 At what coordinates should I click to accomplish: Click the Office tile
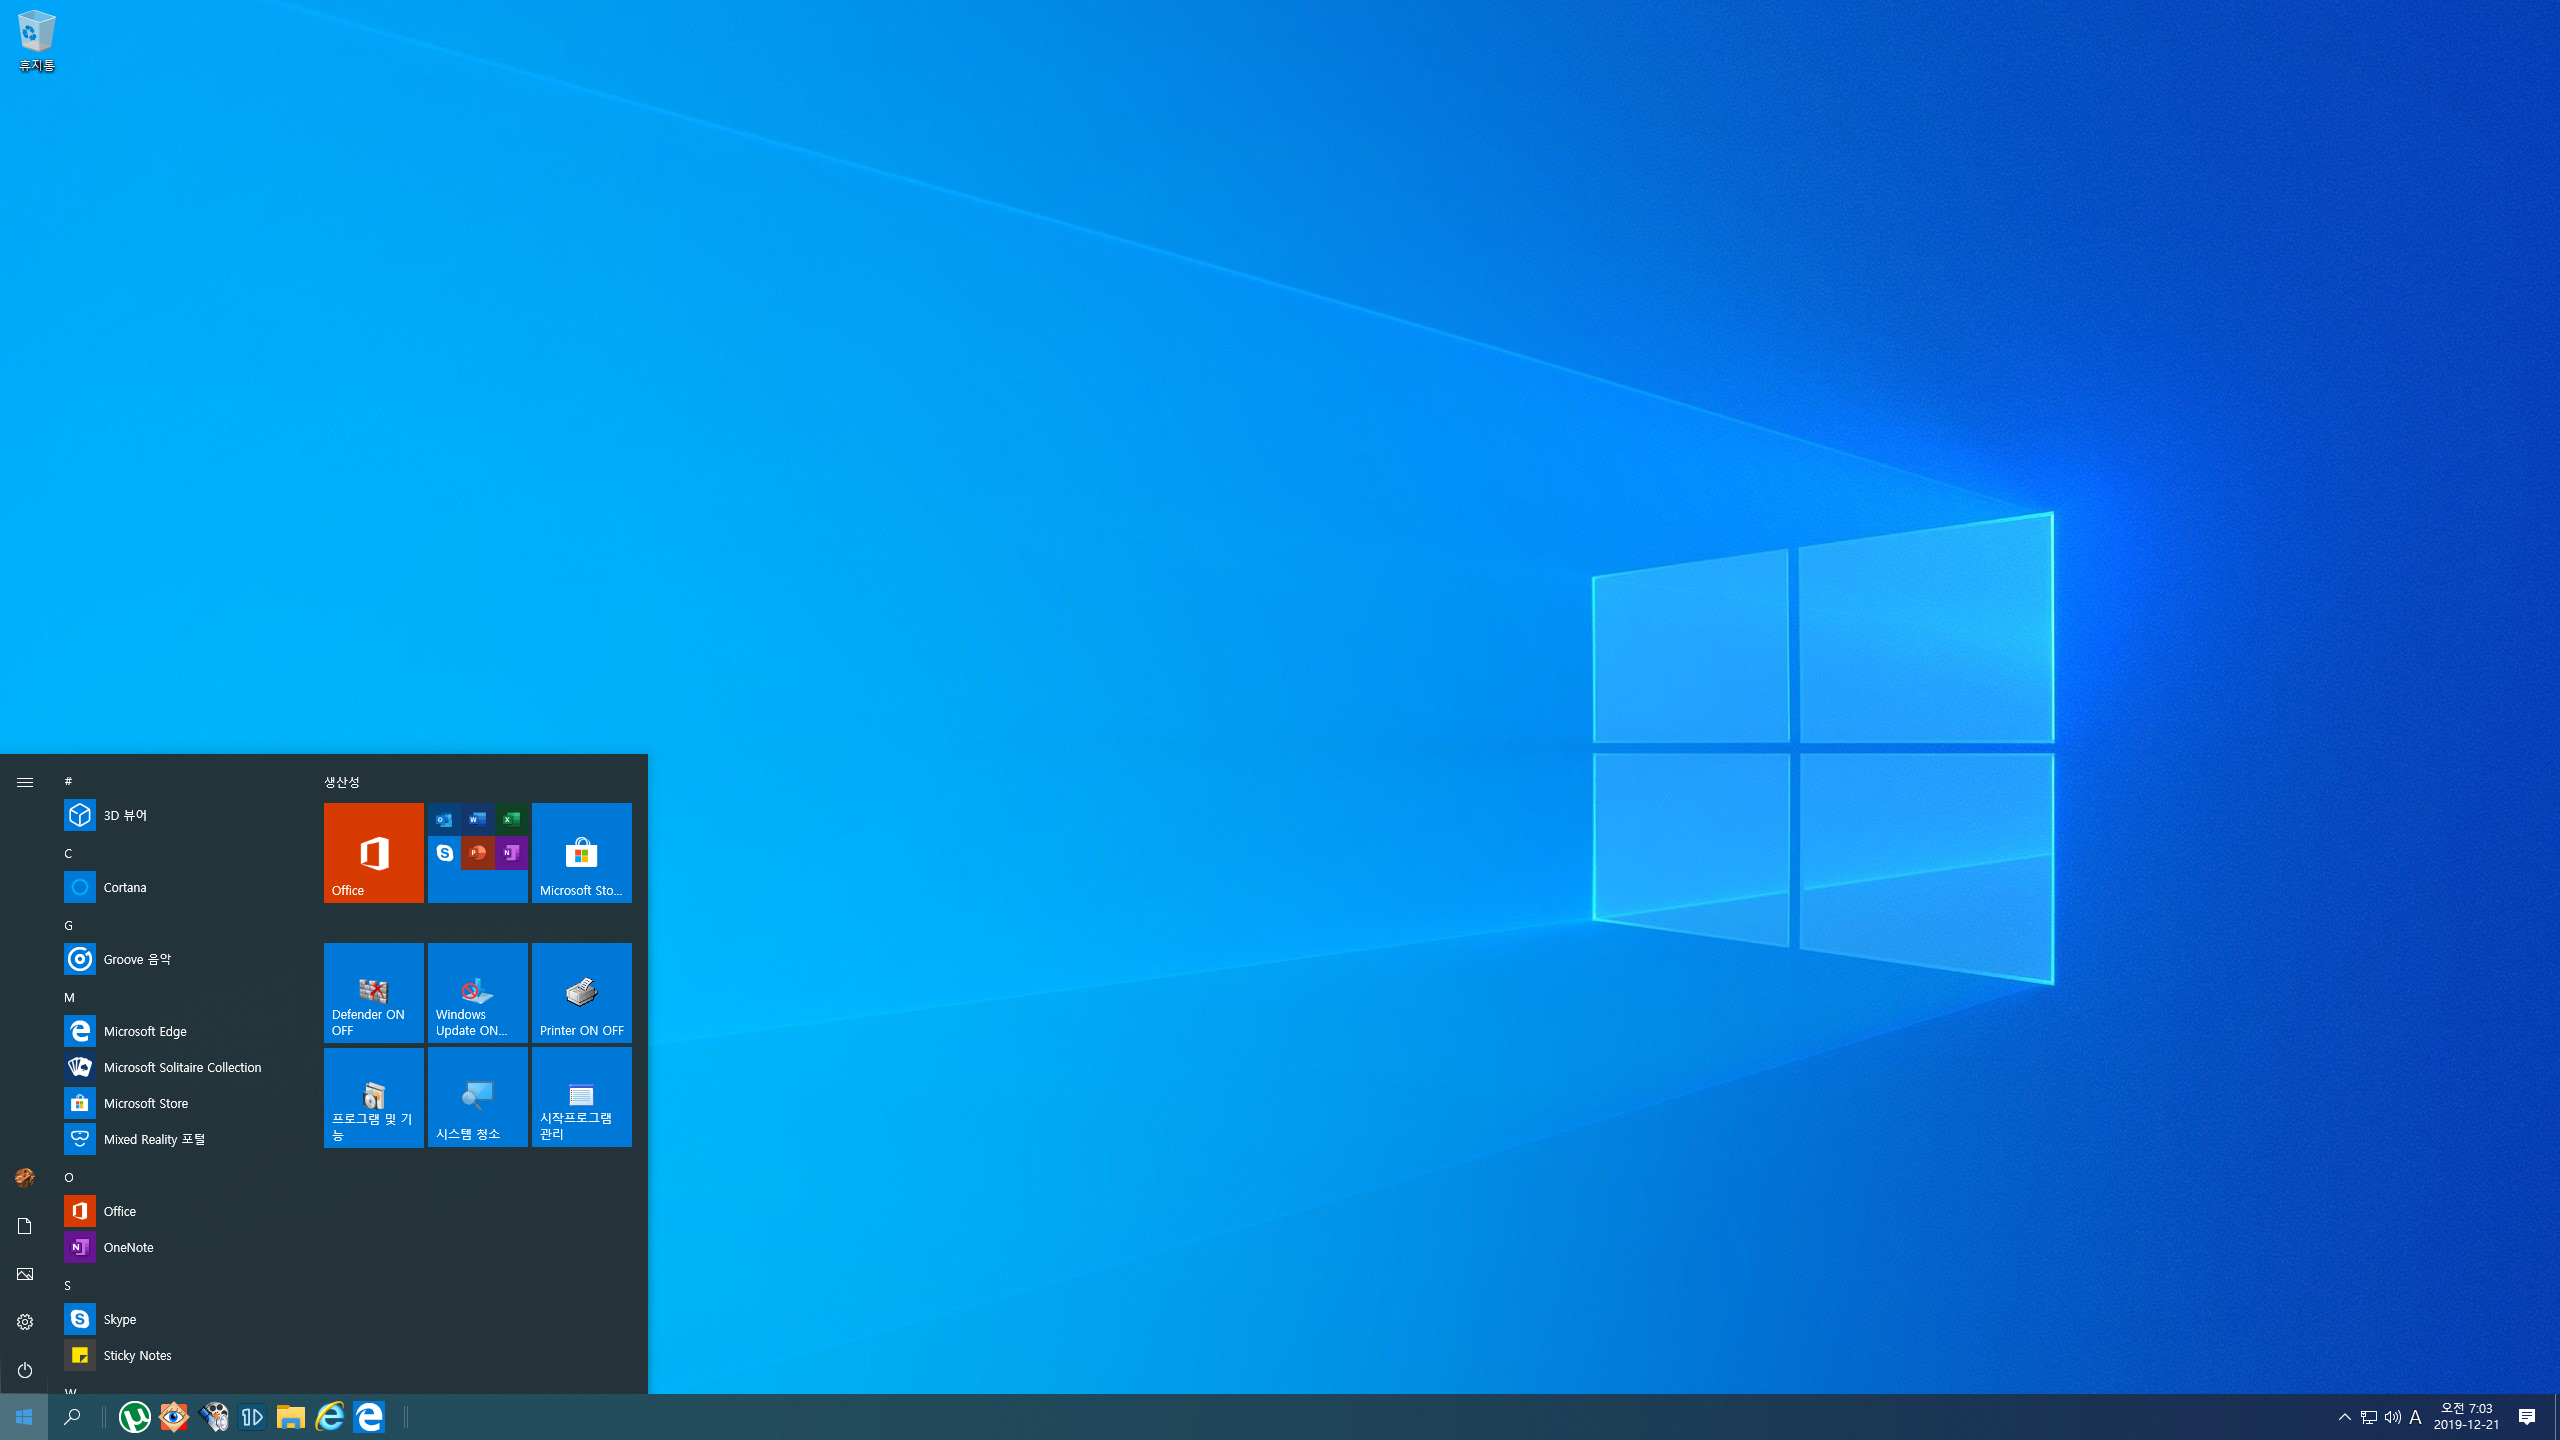pyautogui.click(x=373, y=853)
